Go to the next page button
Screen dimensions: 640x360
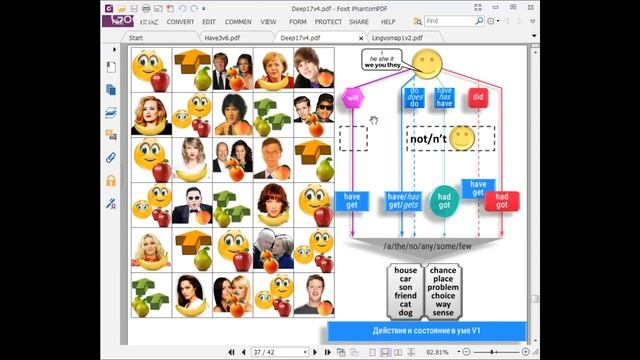315,352
